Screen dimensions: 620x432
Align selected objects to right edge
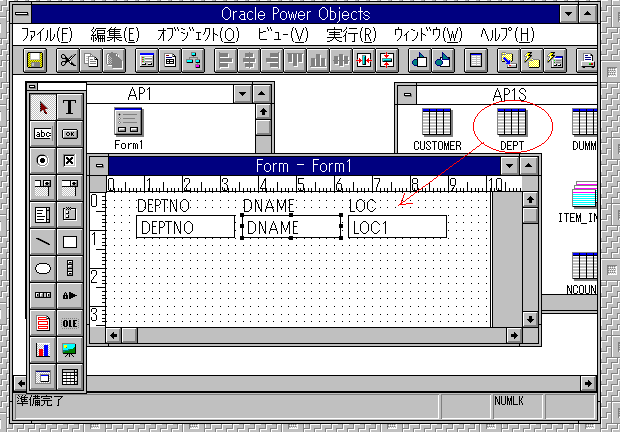pyautogui.click(x=272, y=60)
